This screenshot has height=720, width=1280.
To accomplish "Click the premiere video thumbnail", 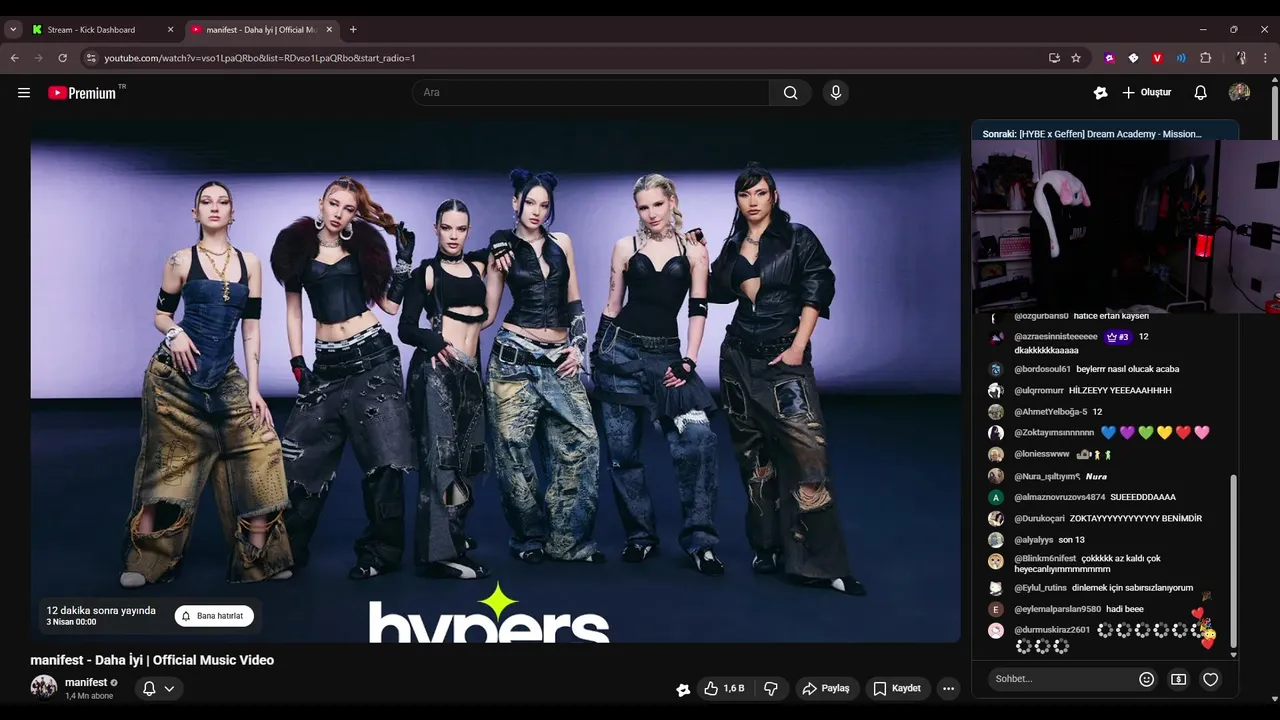I will pos(495,382).
